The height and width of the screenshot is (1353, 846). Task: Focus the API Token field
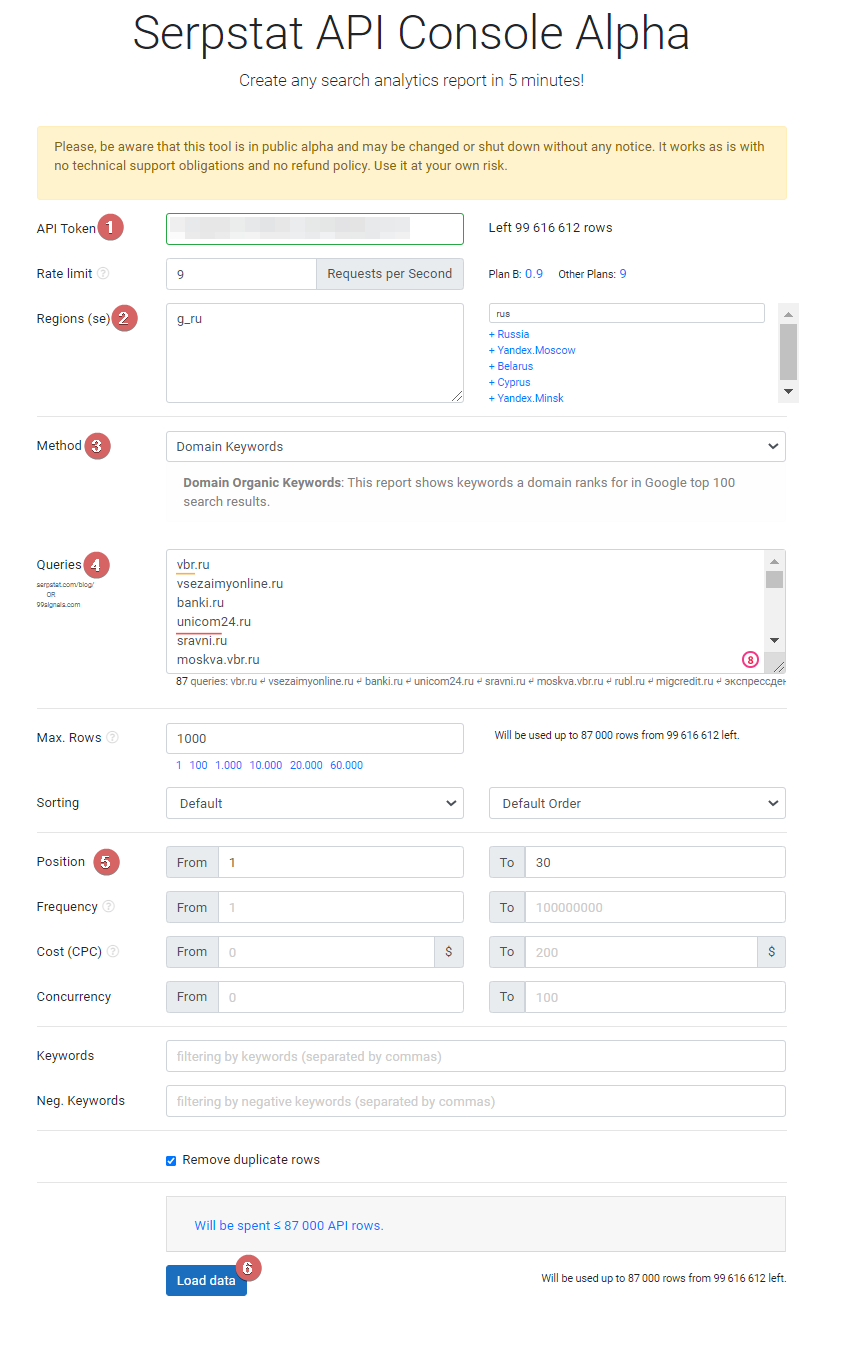click(x=315, y=228)
